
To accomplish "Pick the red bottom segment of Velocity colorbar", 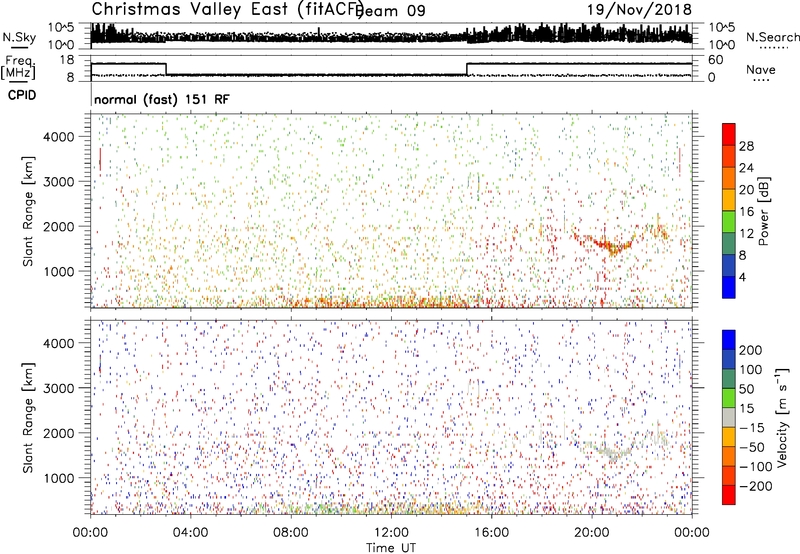I will (729, 495).
